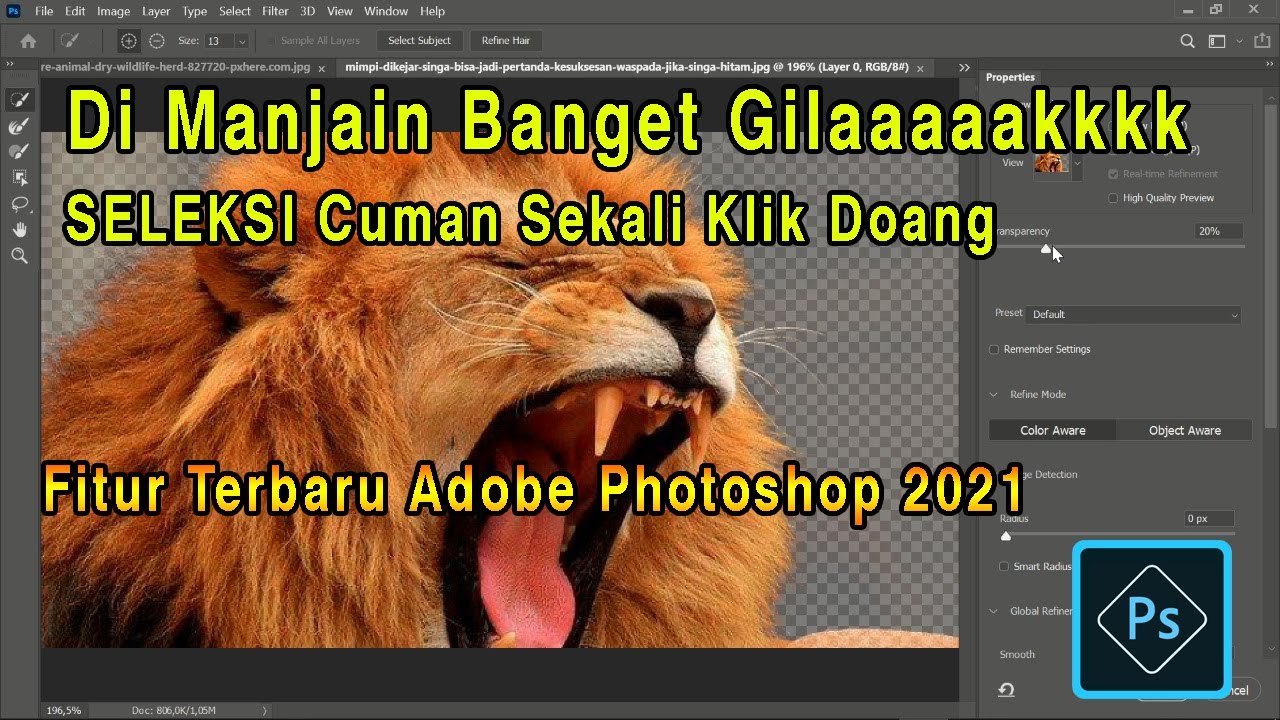
Task: Select the Hand tool
Action: [x=19, y=230]
